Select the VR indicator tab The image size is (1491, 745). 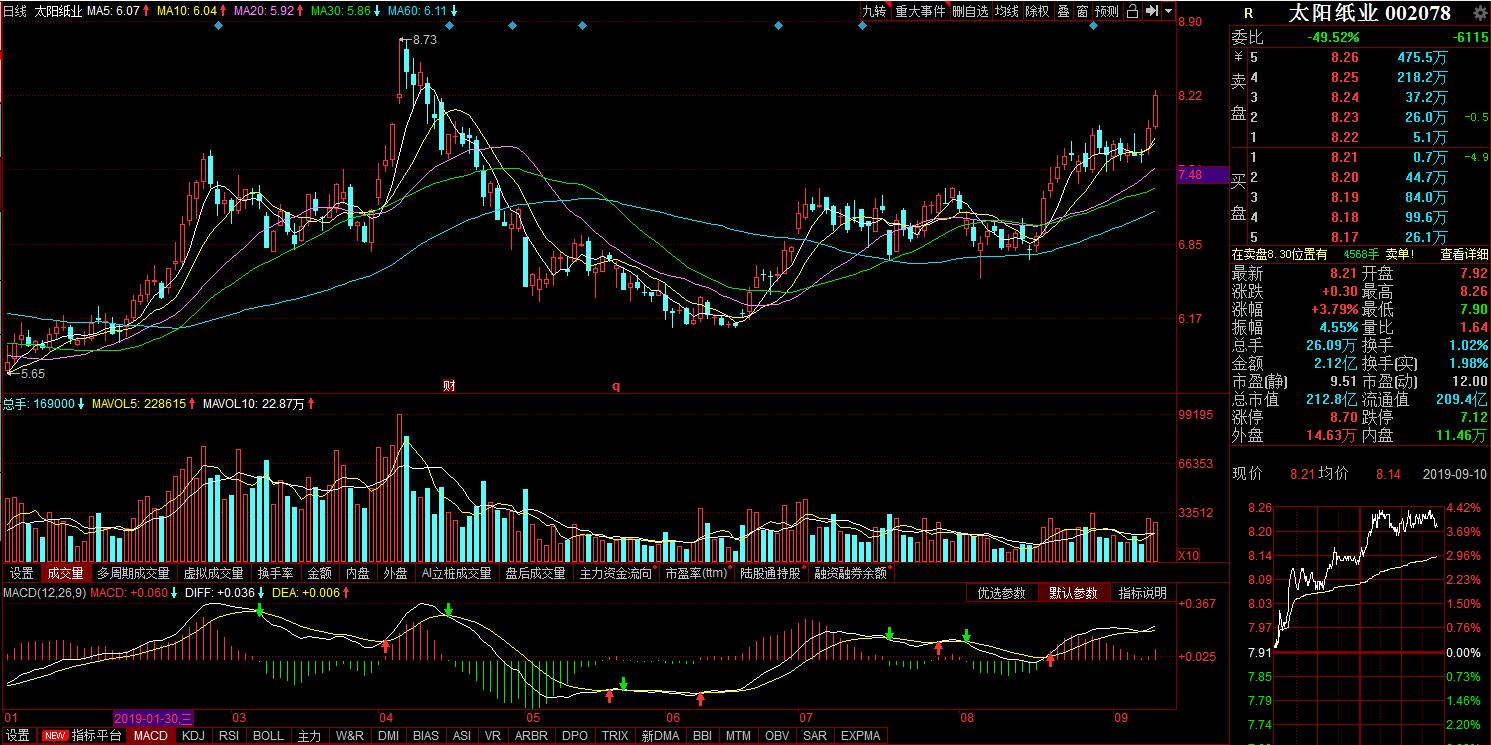tap(492, 736)
